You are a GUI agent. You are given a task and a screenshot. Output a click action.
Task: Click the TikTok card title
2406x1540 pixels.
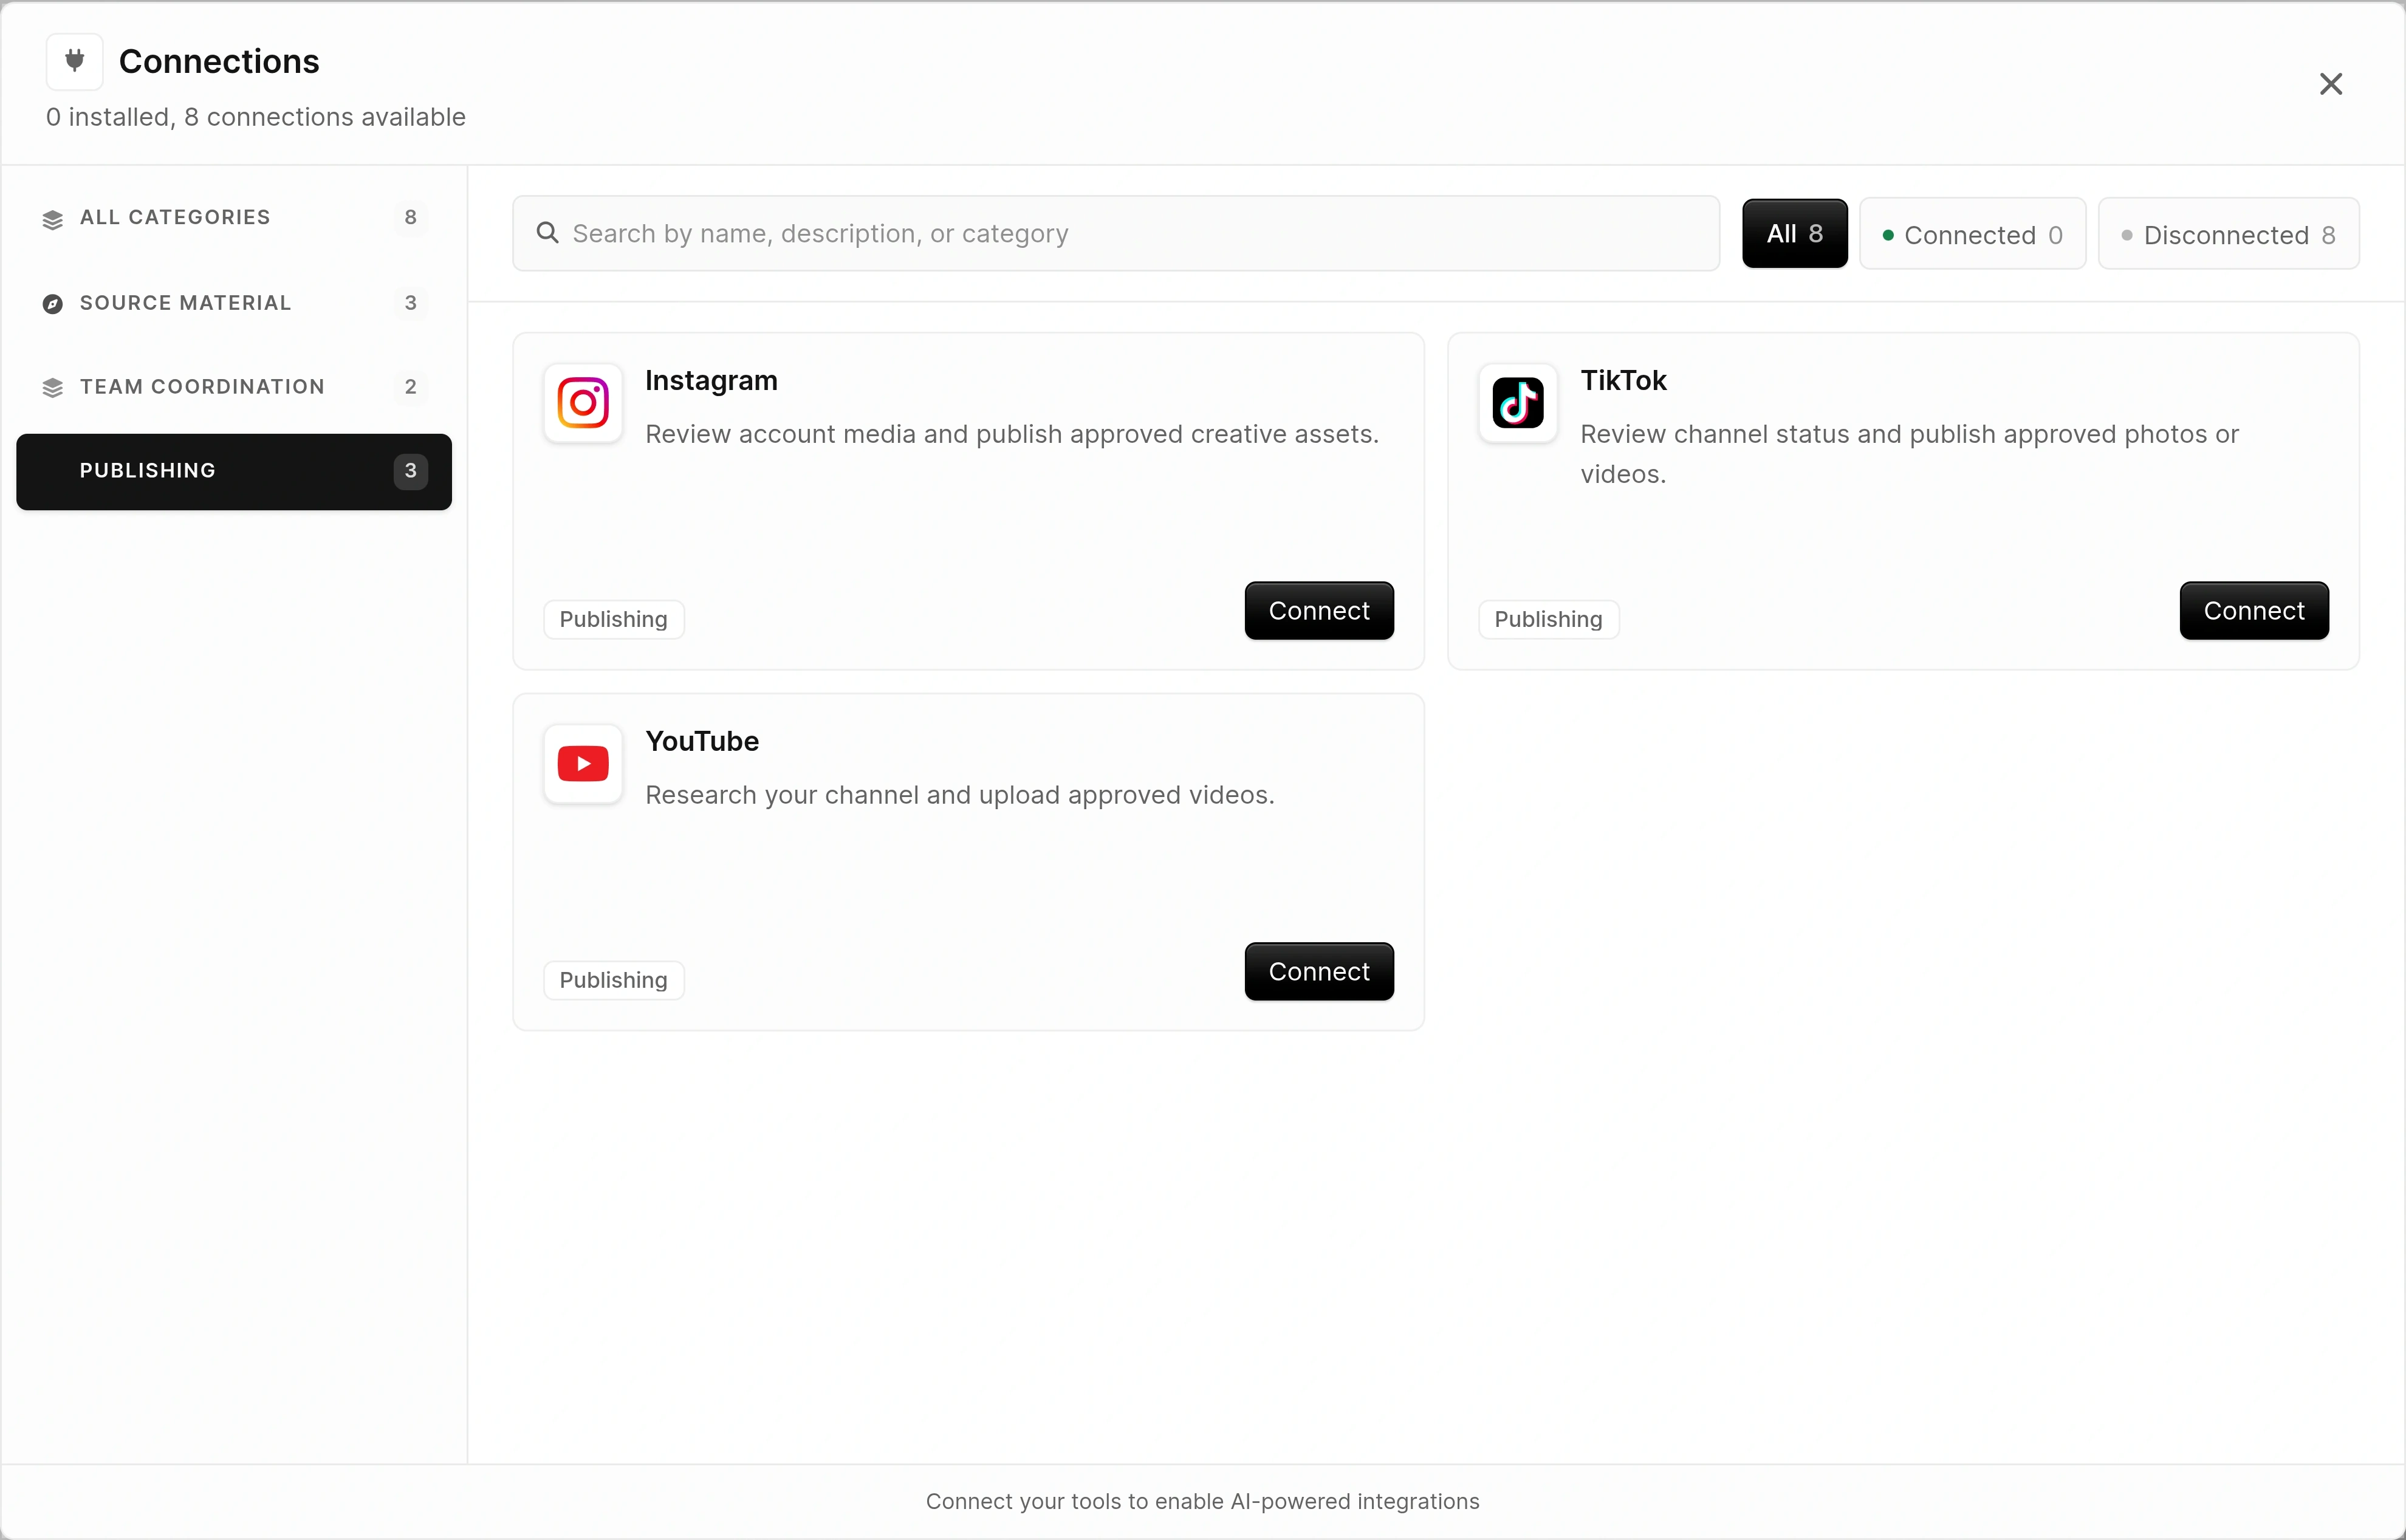click(x=1623, y=381)
